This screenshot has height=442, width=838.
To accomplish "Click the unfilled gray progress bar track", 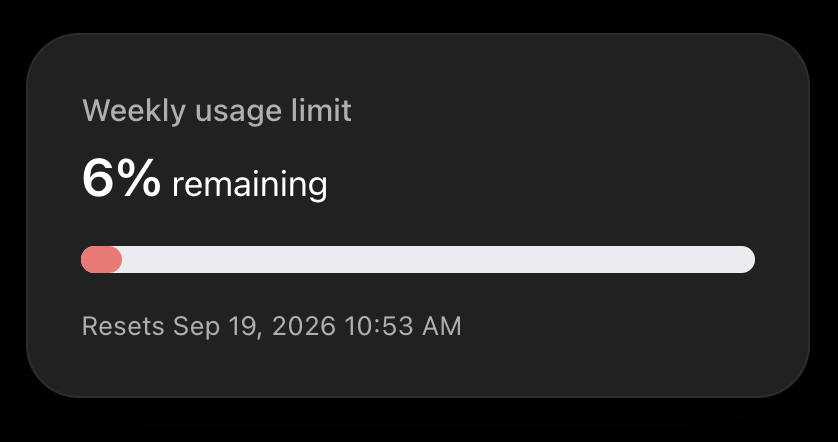I will [438, 260].
